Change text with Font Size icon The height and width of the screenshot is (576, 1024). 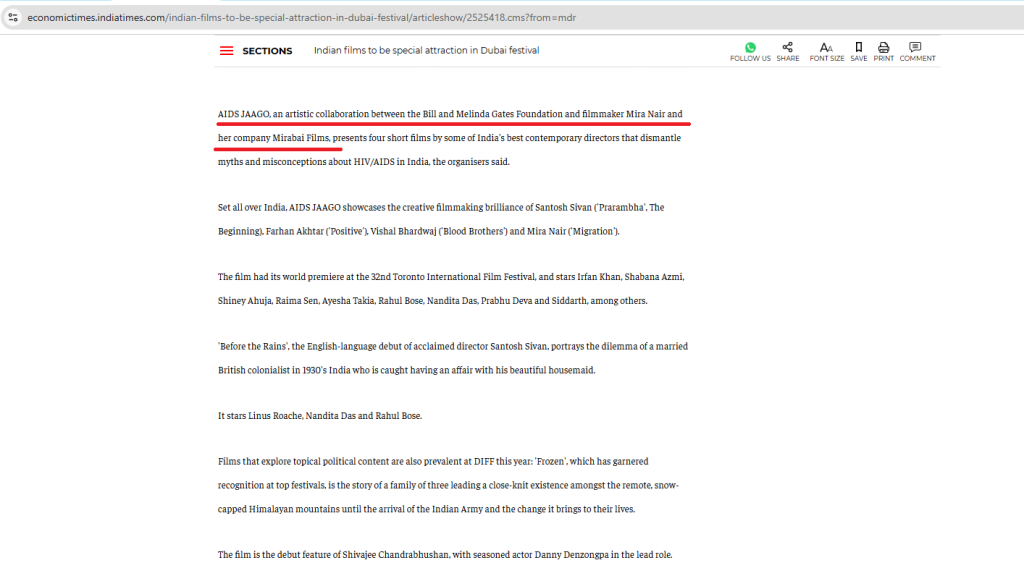click(826, 47)
